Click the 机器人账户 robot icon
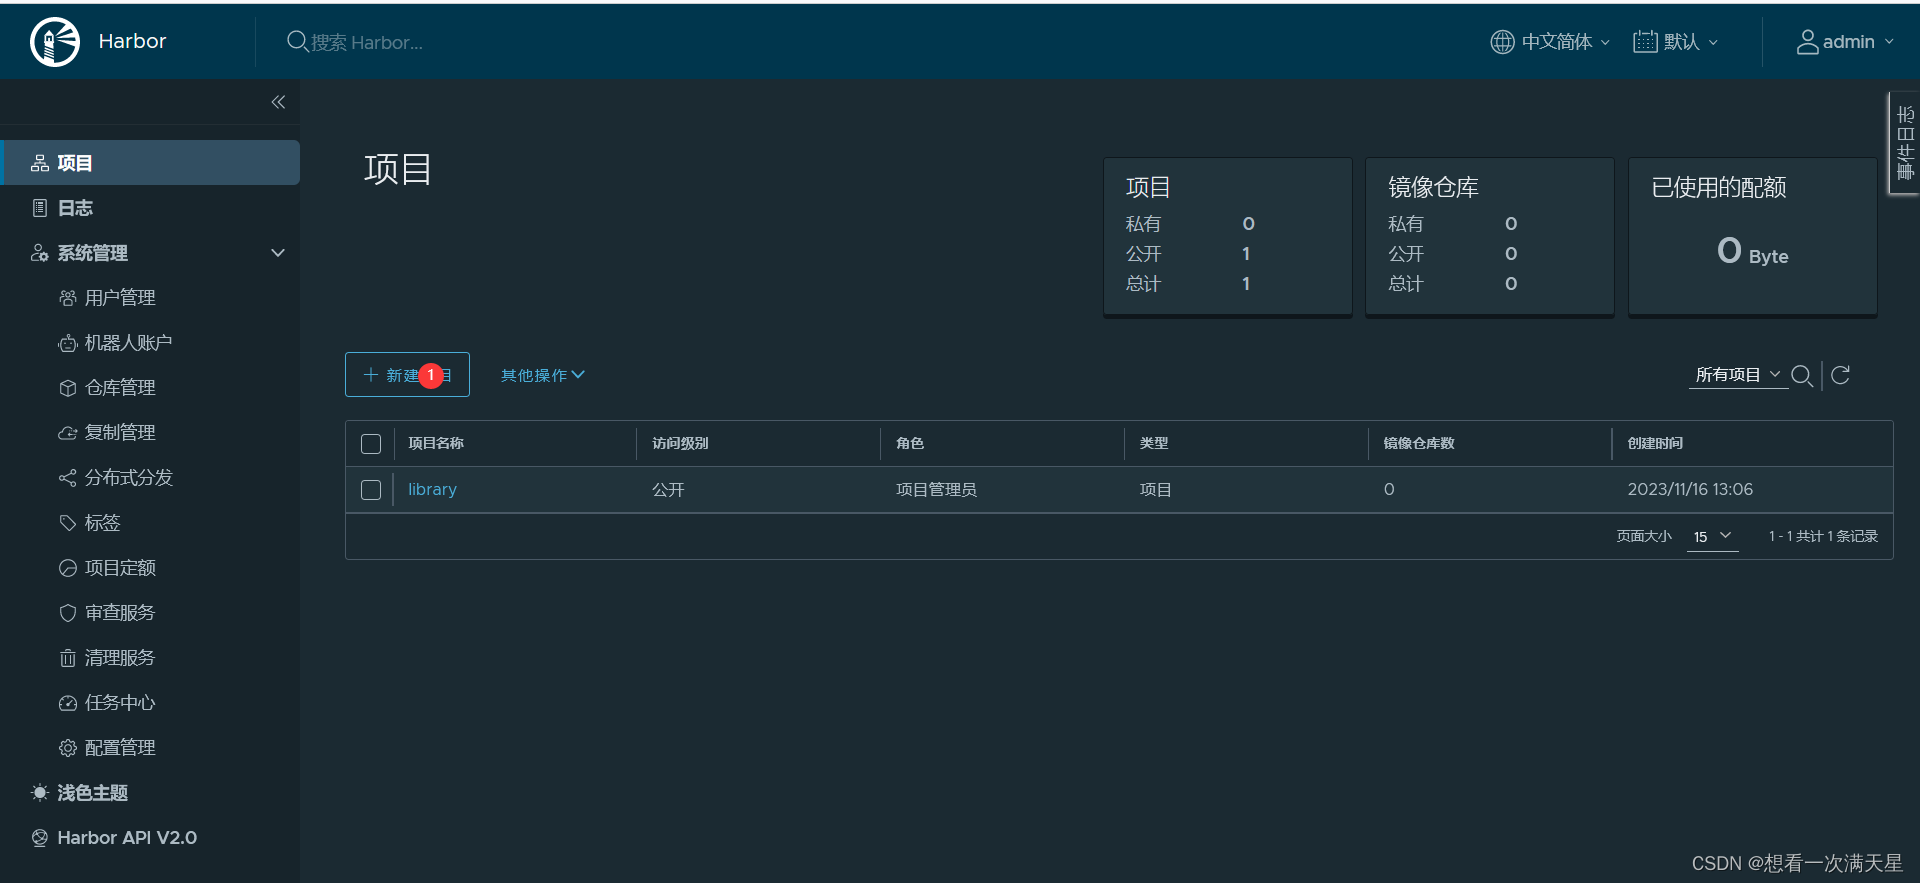Viewport: 1920px width, 883px height. tap(68, 343)
